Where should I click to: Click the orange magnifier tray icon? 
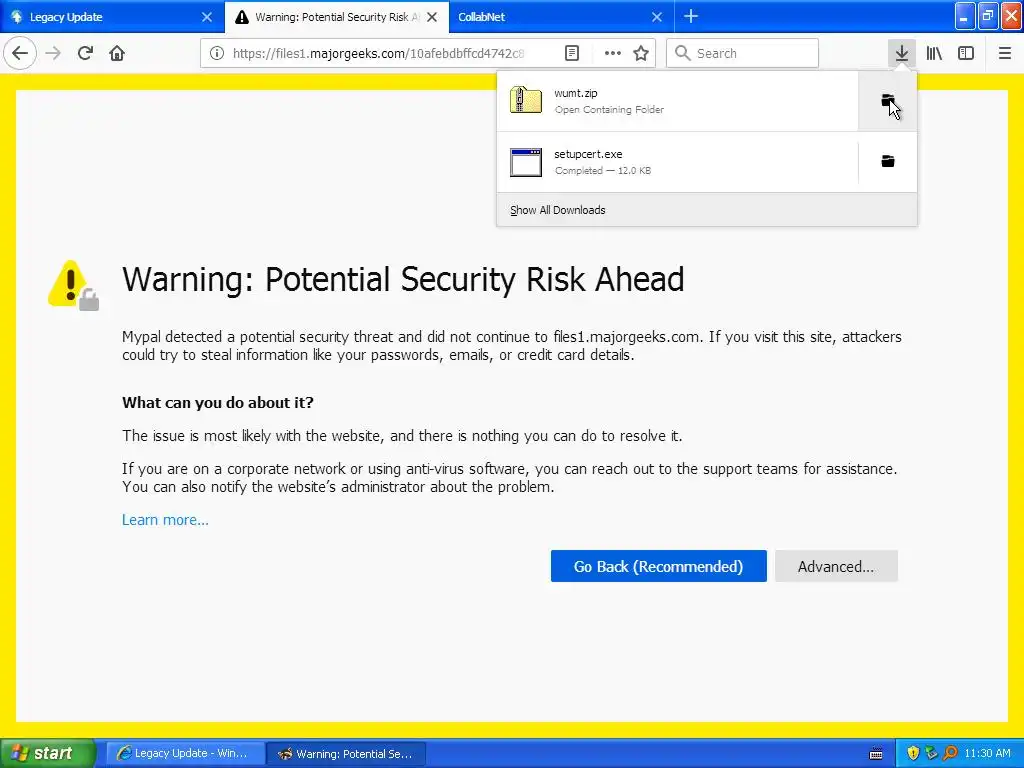950,753
